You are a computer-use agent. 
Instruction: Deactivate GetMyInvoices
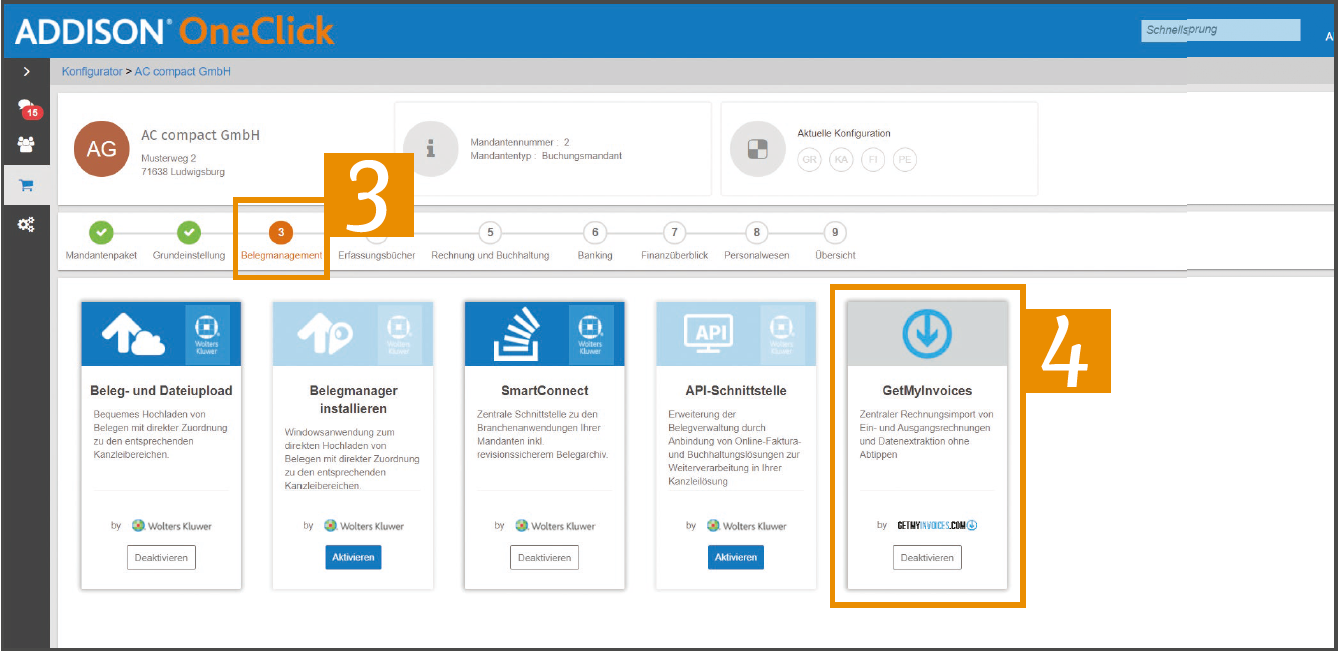point(927,557)
